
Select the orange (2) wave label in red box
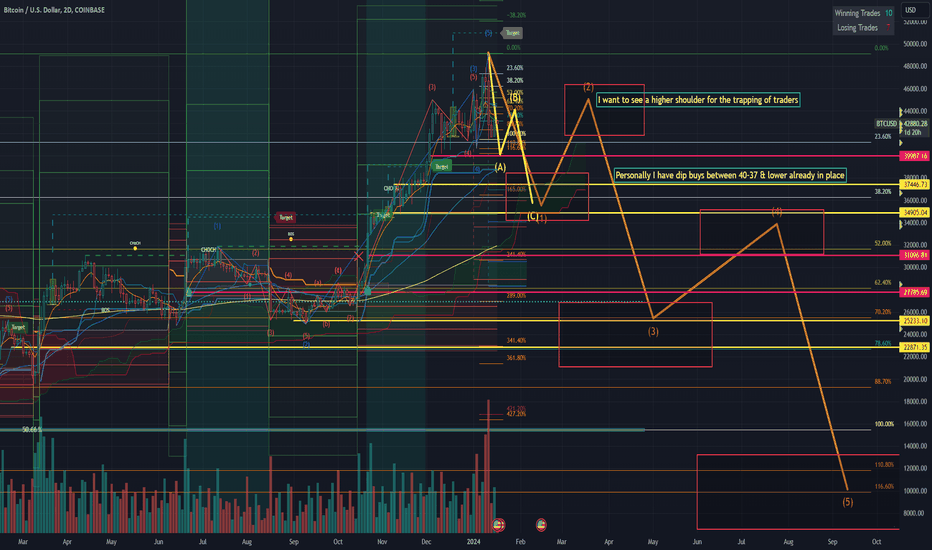click(588, 87)
